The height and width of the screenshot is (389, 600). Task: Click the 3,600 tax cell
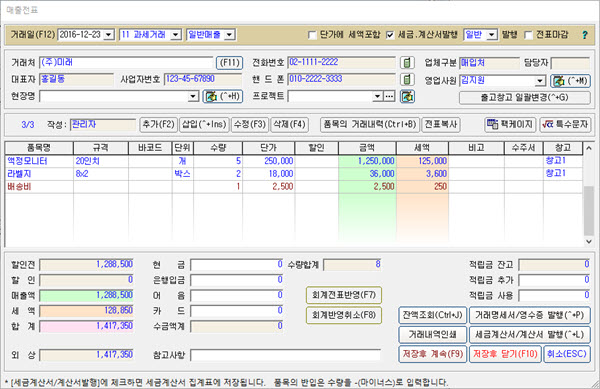pyautogui.click(x=422, y=174)
